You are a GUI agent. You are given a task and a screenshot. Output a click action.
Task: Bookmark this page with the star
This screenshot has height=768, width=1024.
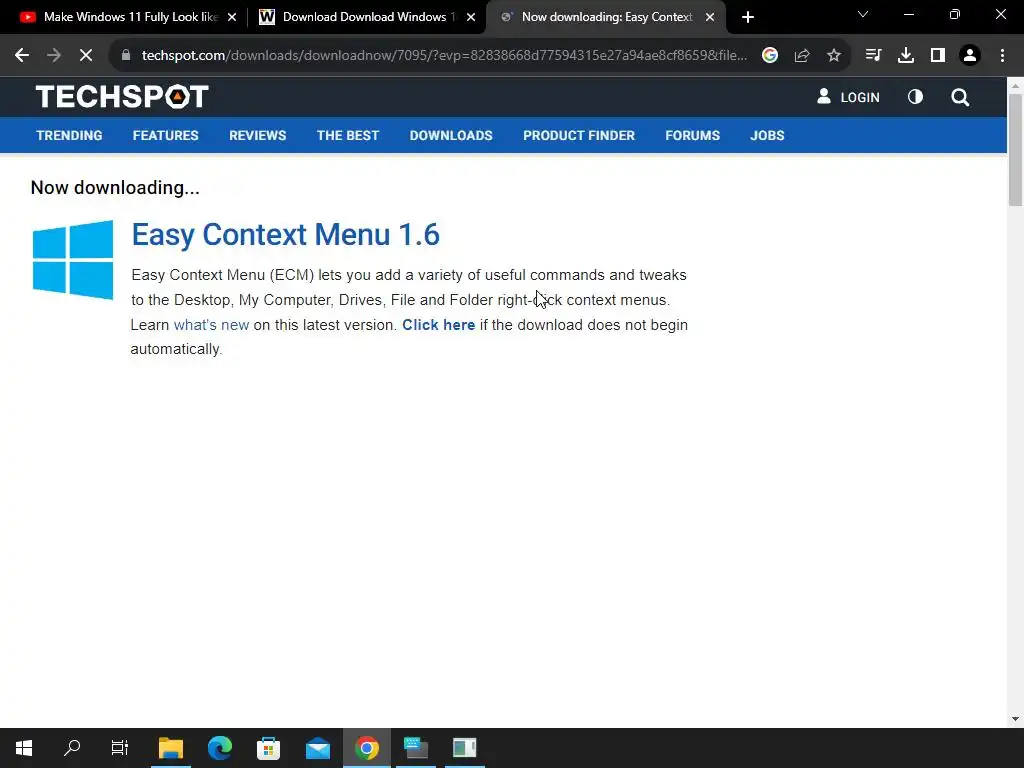pyautogui.click(x=834, y=56)
